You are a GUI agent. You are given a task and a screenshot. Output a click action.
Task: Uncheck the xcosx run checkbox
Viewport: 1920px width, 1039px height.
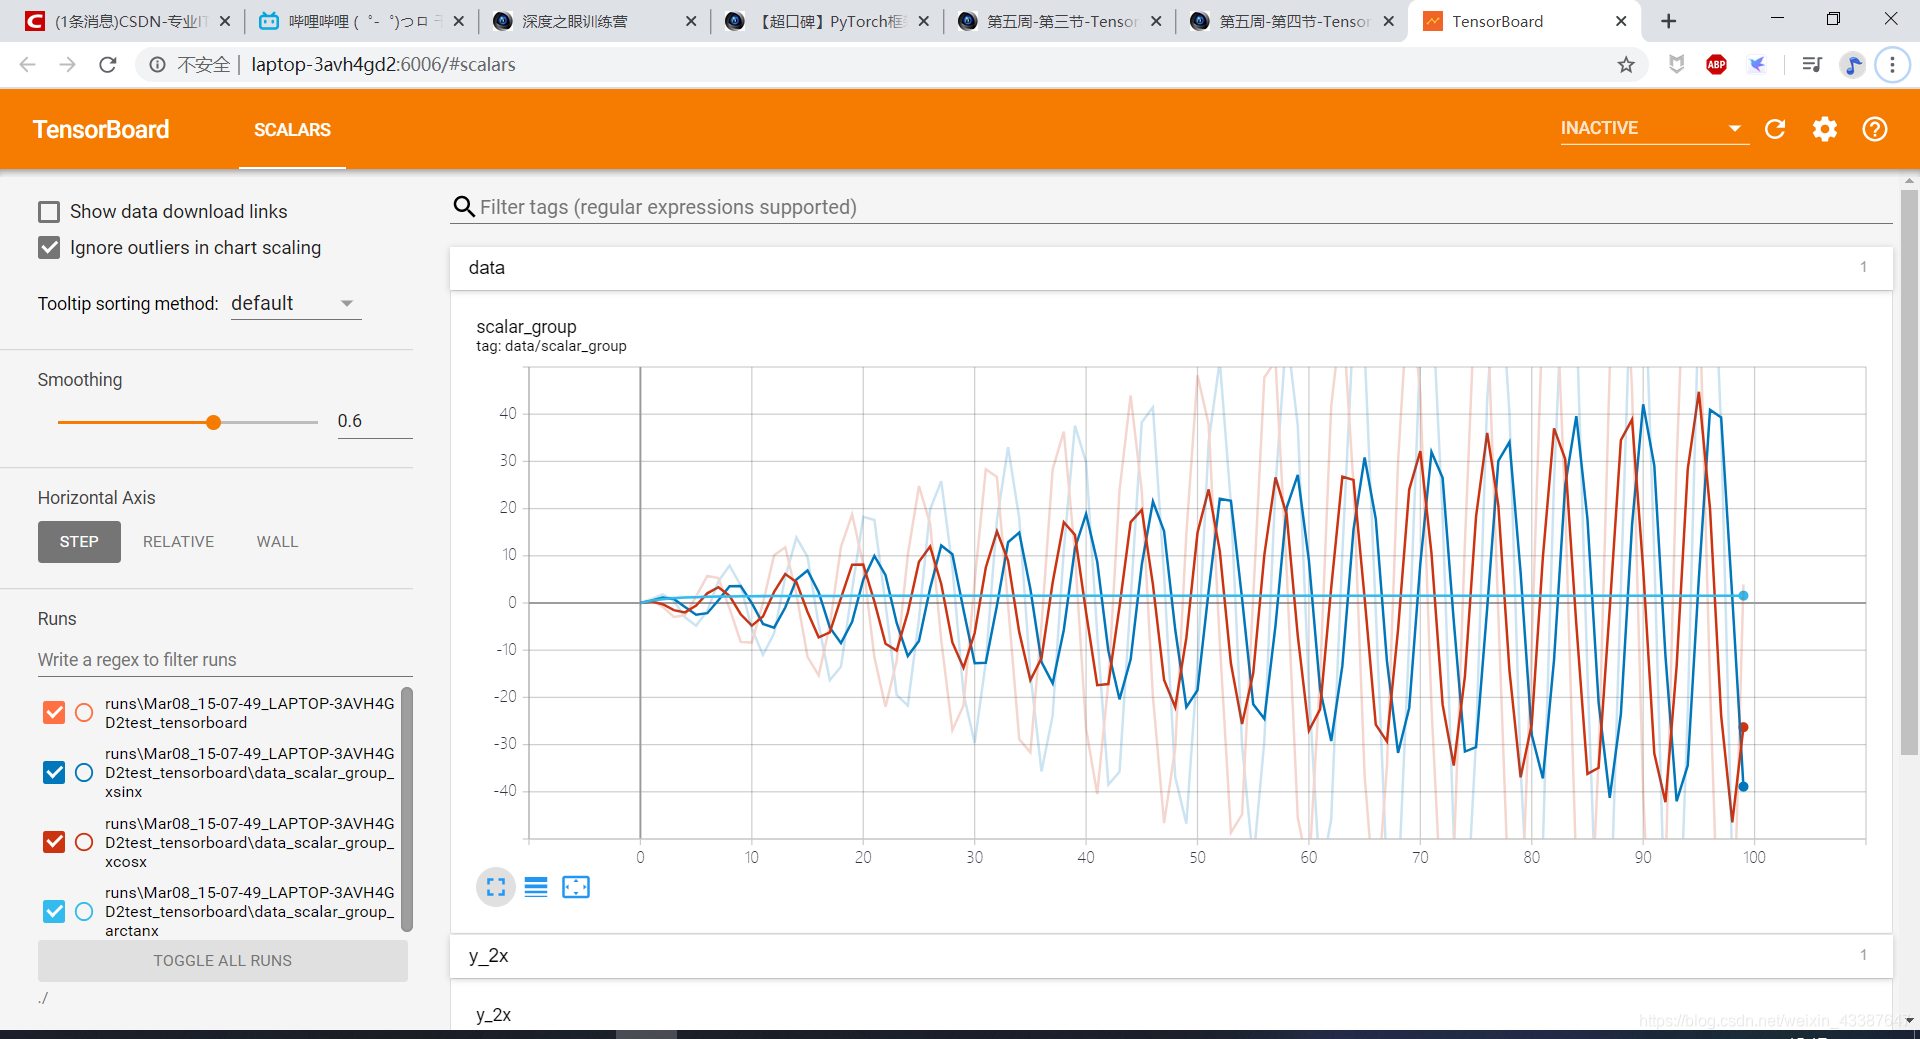[x=54, y=842]
